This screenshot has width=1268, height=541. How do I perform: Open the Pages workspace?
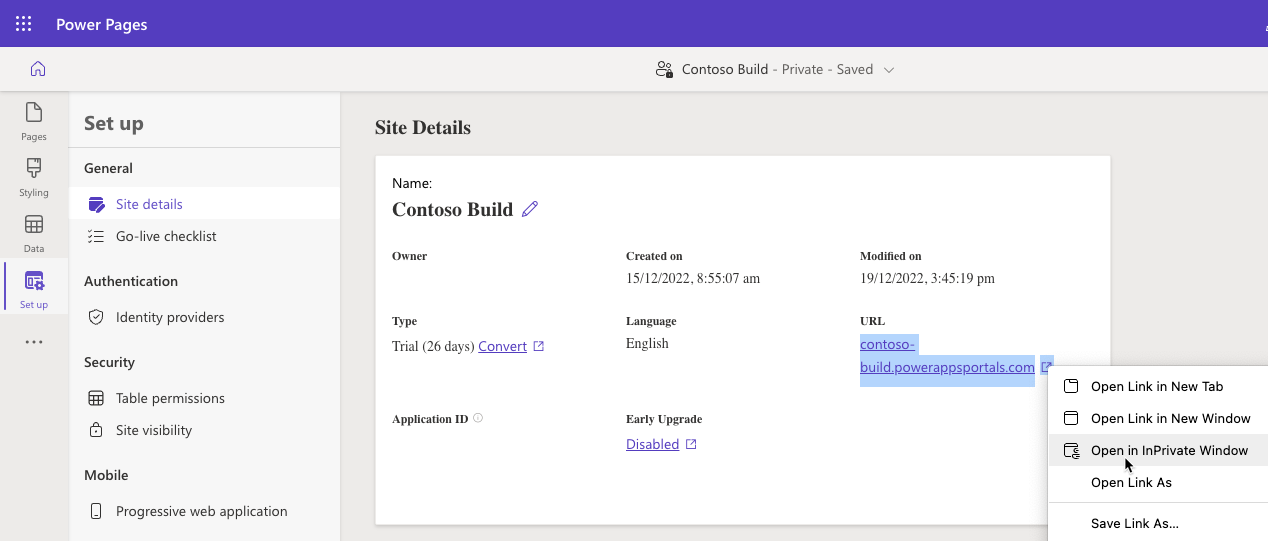point(34,121)
